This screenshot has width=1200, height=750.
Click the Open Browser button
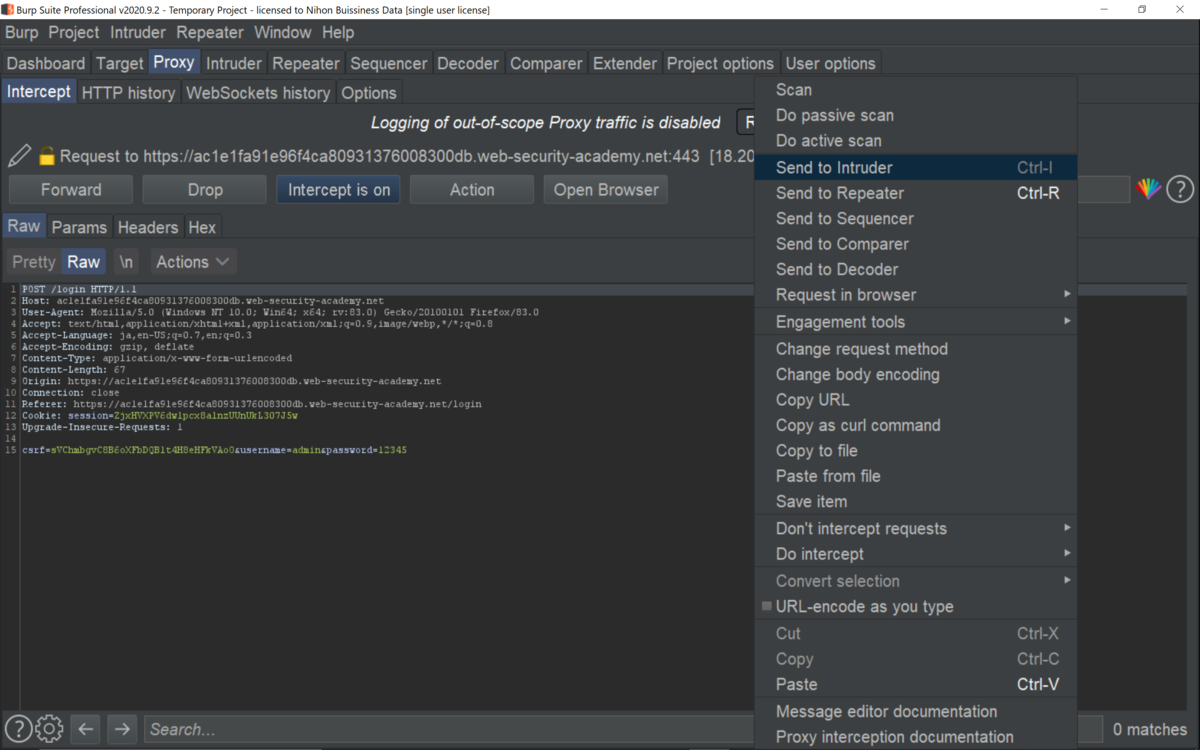(x=606, y=190)
